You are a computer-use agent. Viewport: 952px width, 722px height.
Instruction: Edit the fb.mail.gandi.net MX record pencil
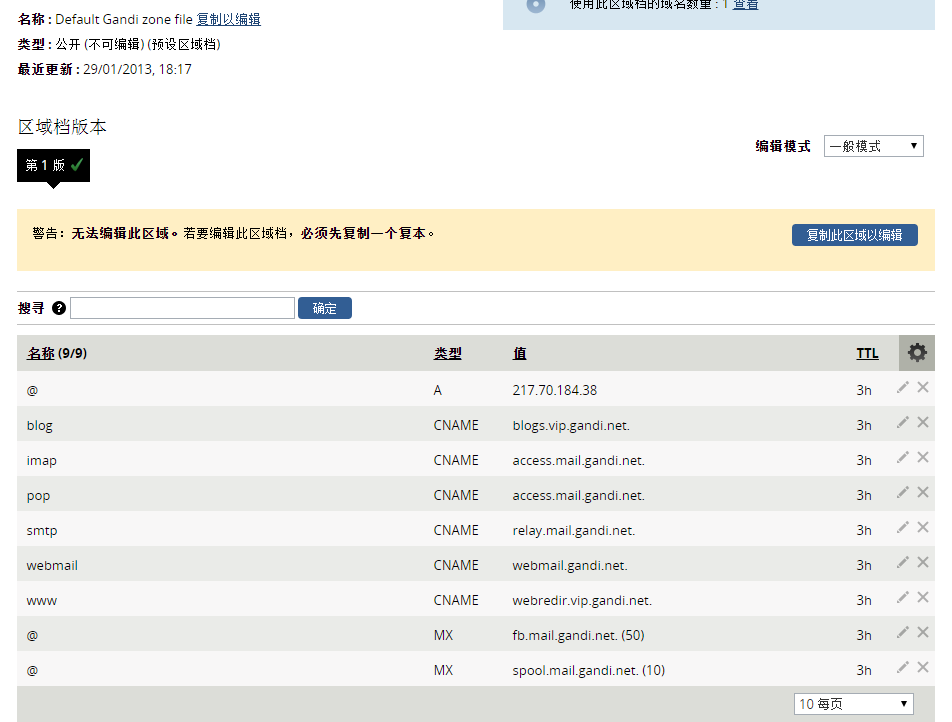(x=903, y=632)
